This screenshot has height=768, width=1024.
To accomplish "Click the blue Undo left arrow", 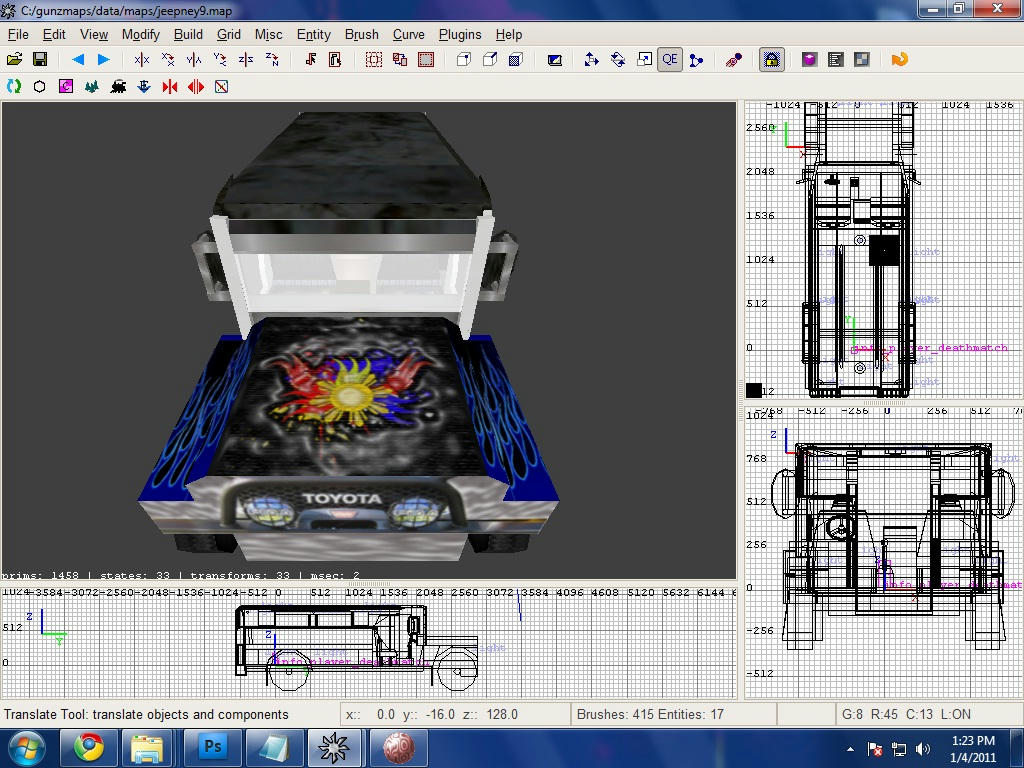I will pos(77,60).
